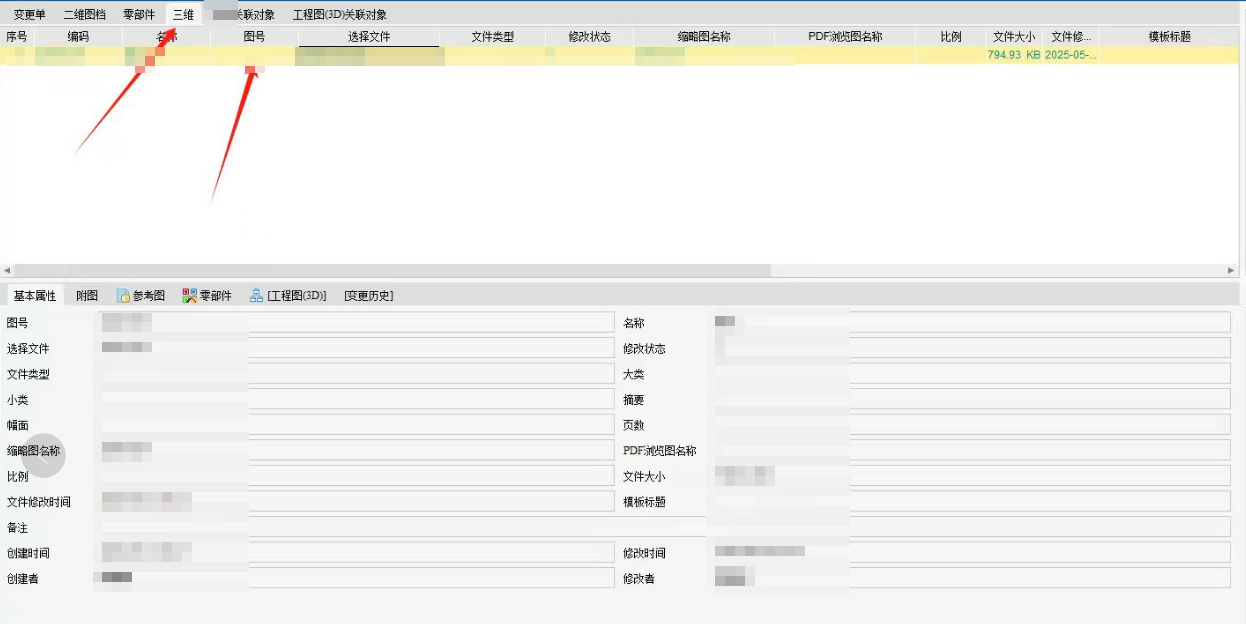Click the 名称 field in the properties panel

click(x=970, y=322)
